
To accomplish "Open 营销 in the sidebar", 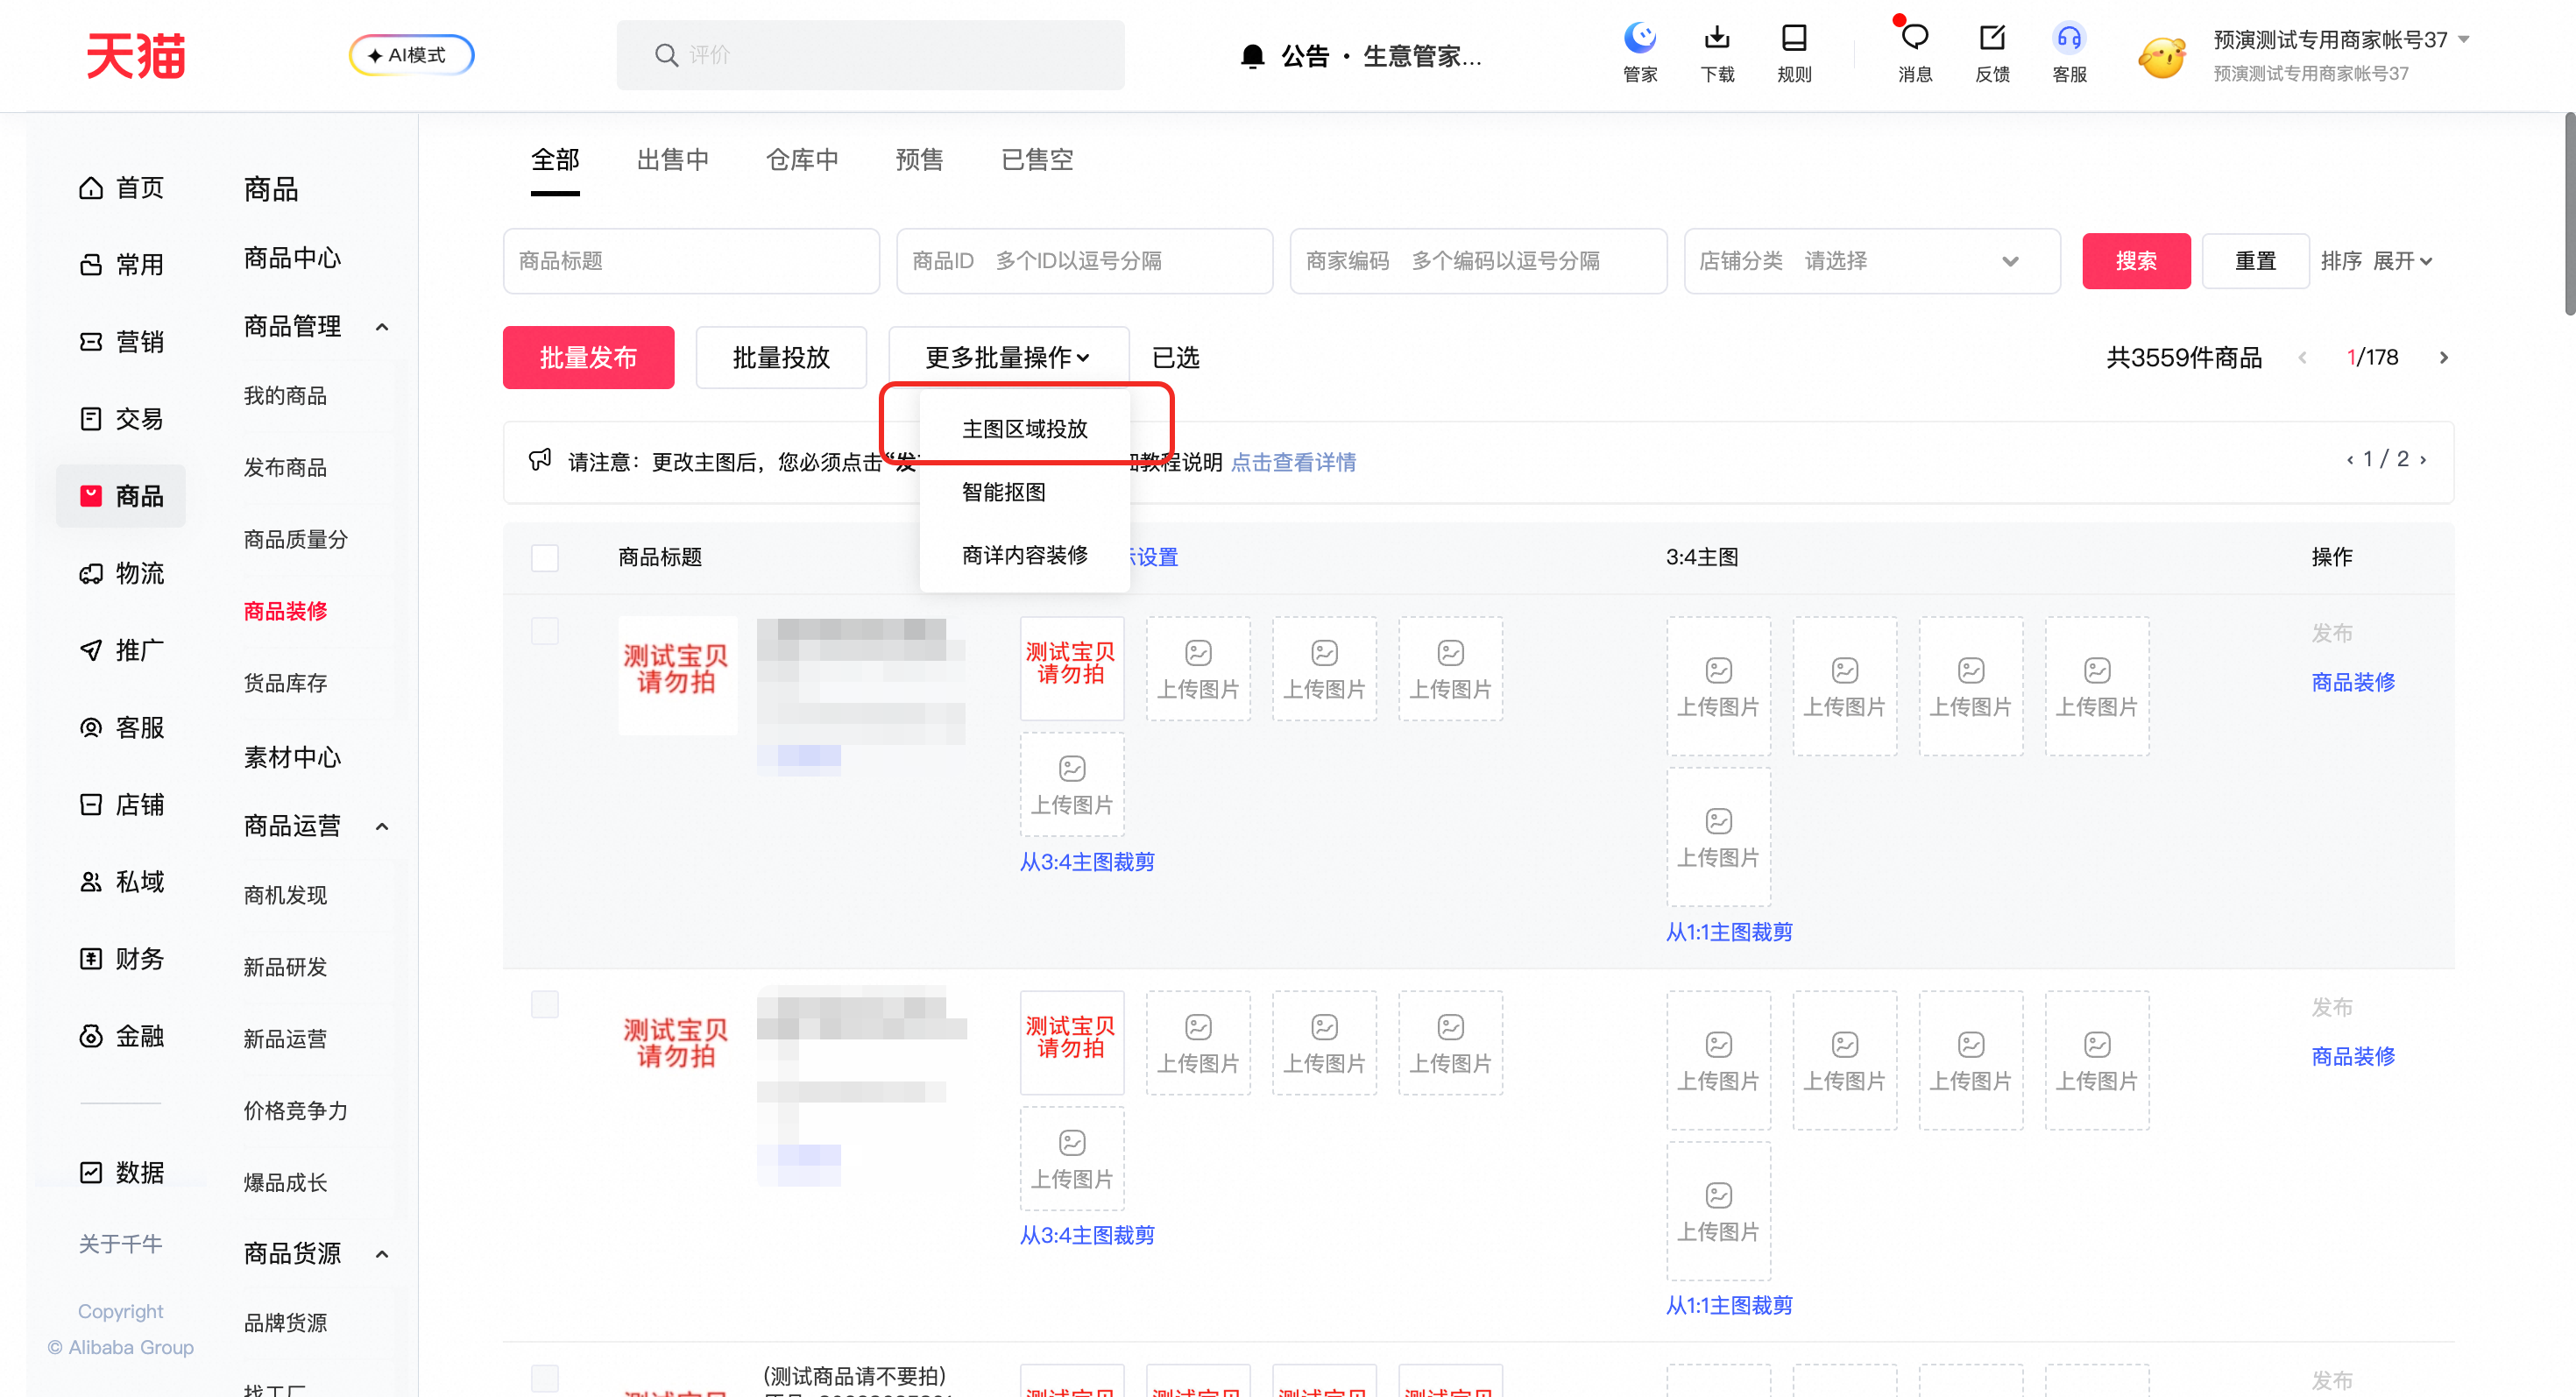I will pyautogui.click(x=121, y=342).
